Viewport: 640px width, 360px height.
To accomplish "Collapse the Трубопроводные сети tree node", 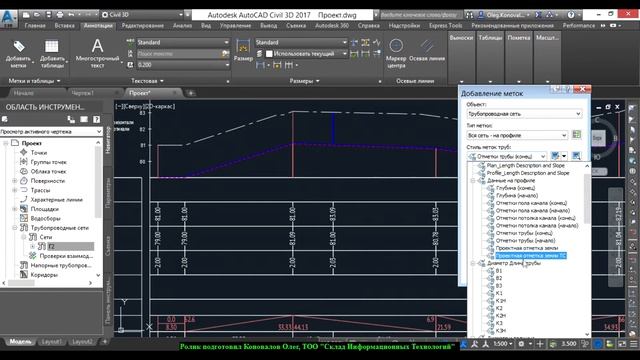I will [15, 227].
